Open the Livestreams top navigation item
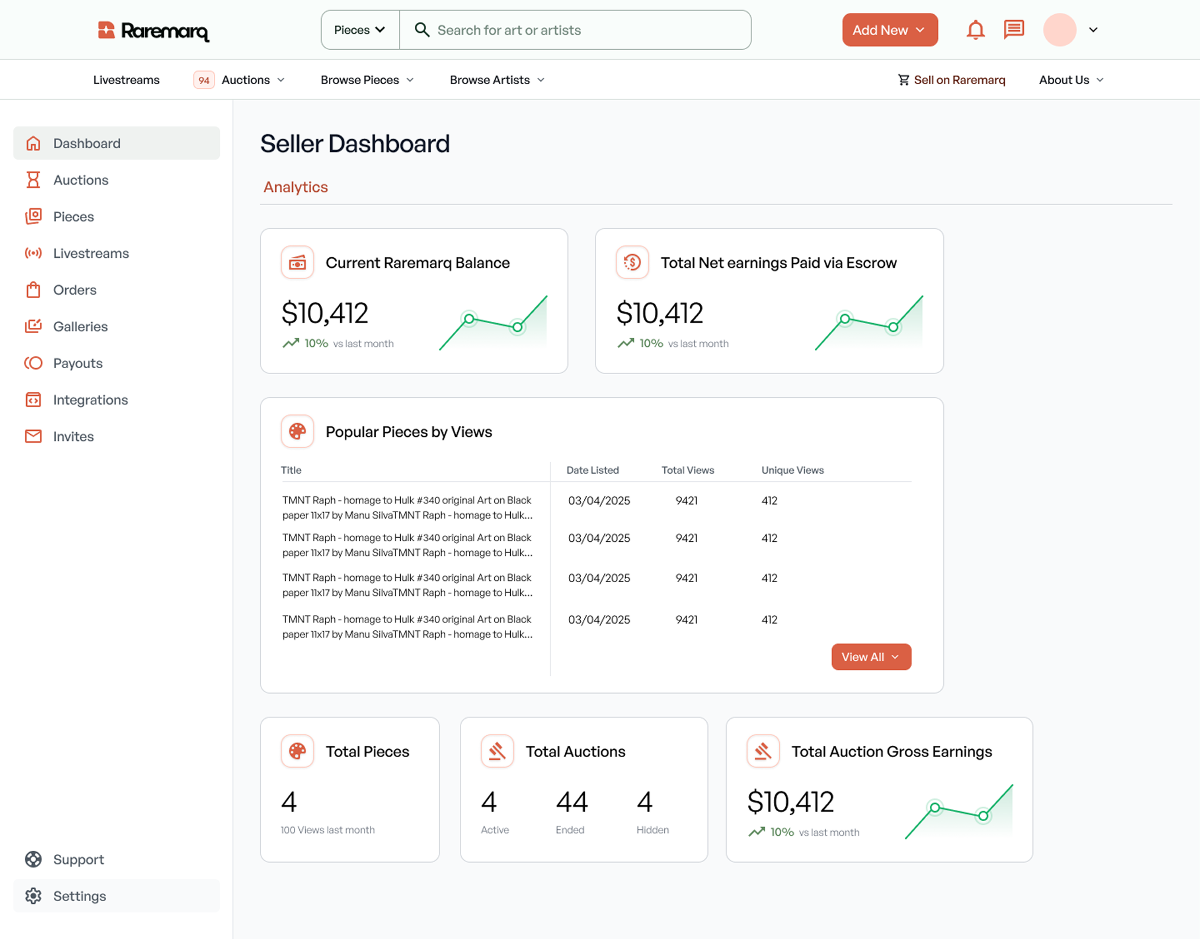This screenshot has width=1200, height=939. click(x=126, y=80)
